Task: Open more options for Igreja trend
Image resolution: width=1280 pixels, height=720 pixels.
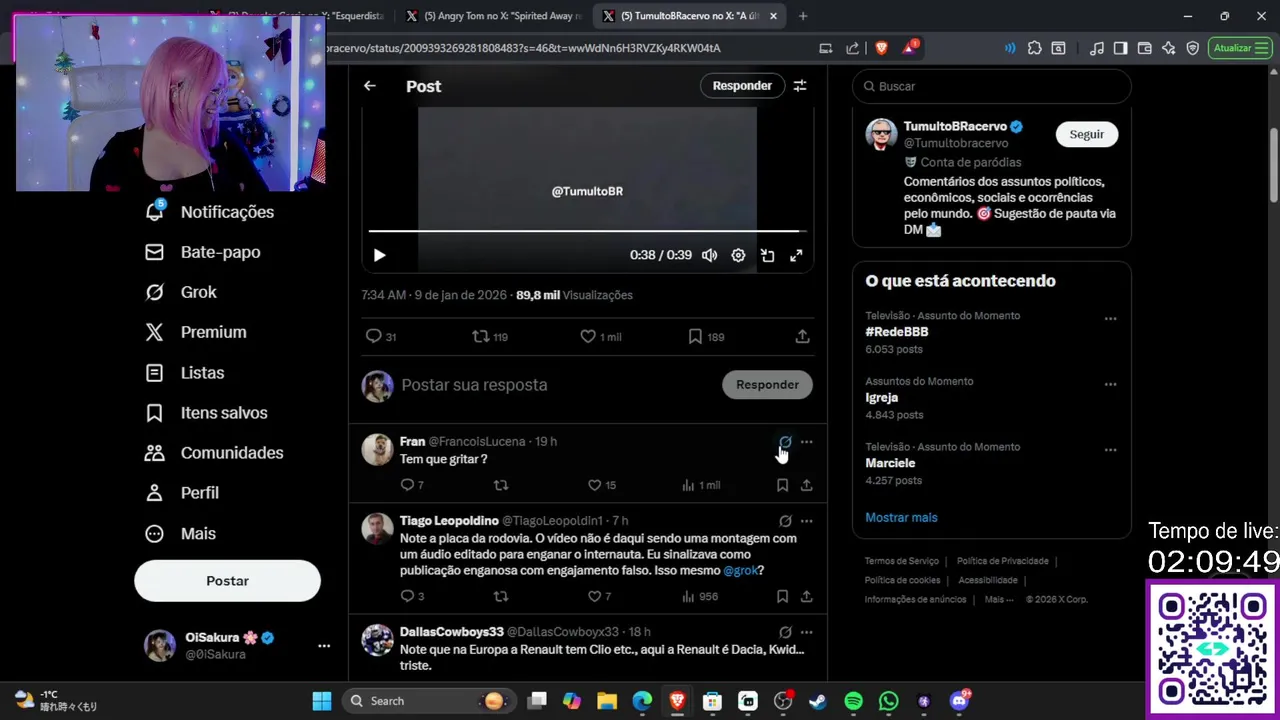Action: (x=1110, y=384)
